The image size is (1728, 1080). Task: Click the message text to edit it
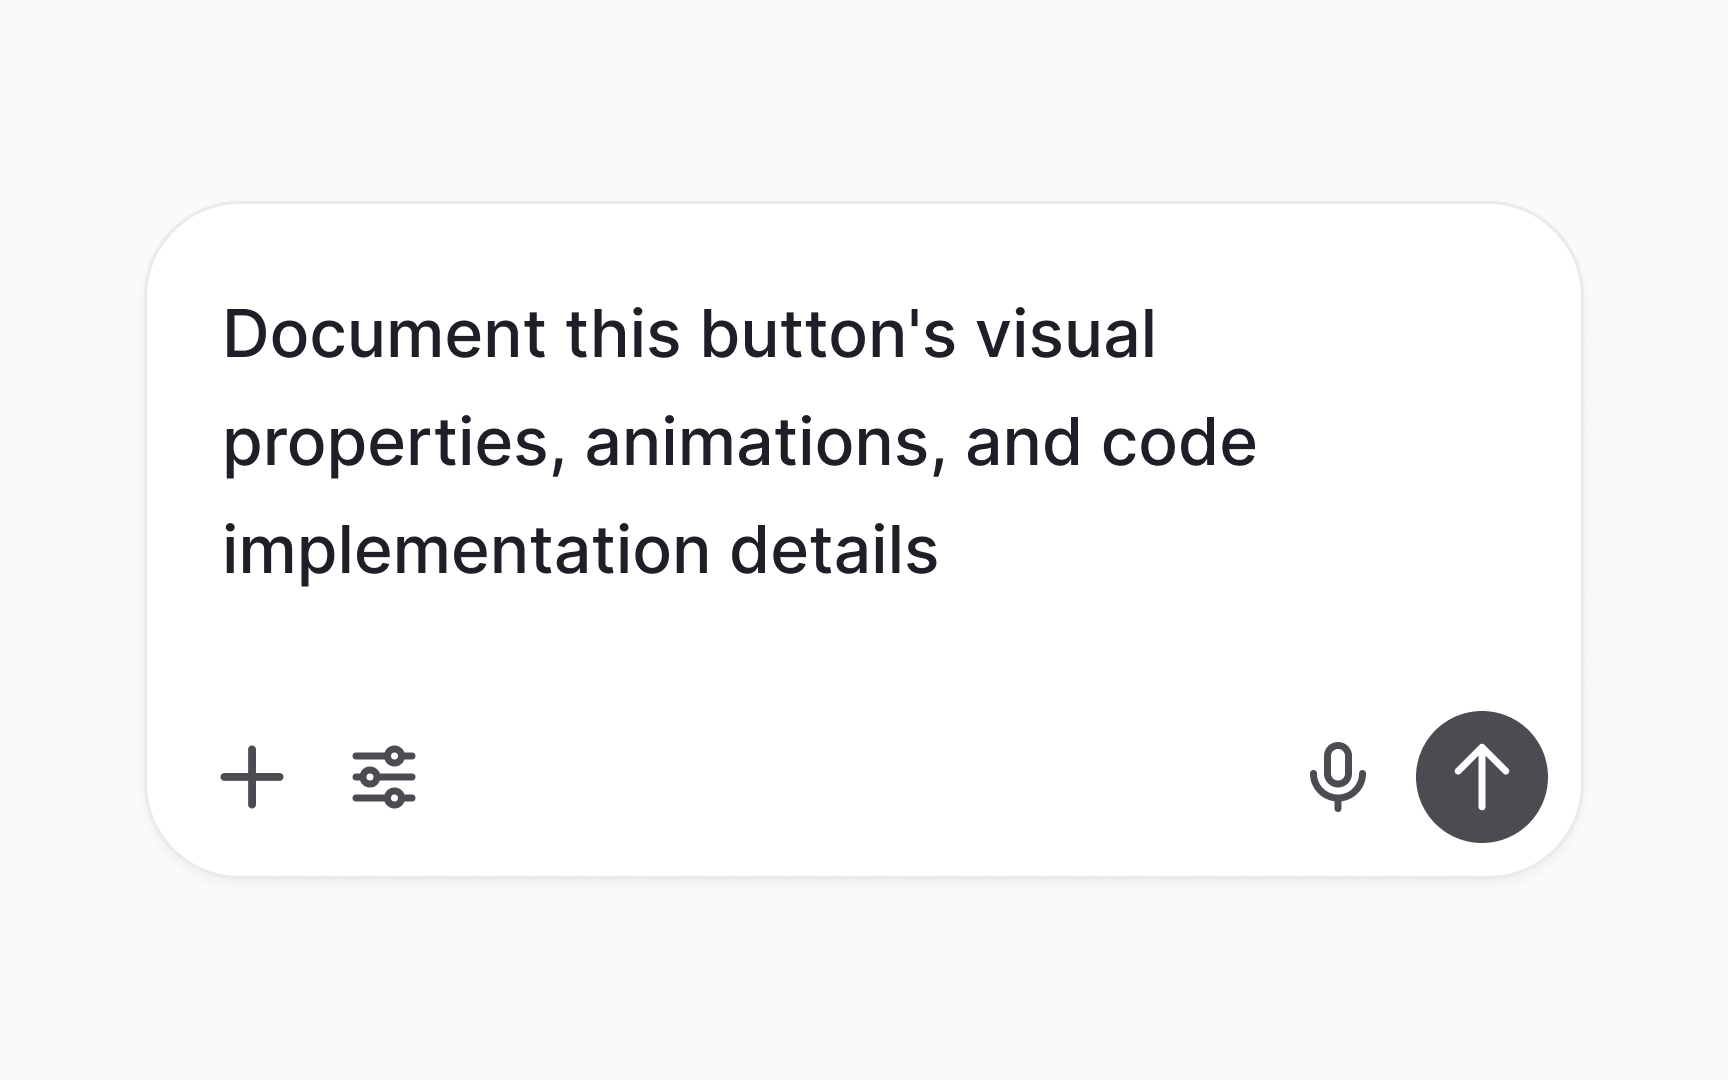[700, 440]
